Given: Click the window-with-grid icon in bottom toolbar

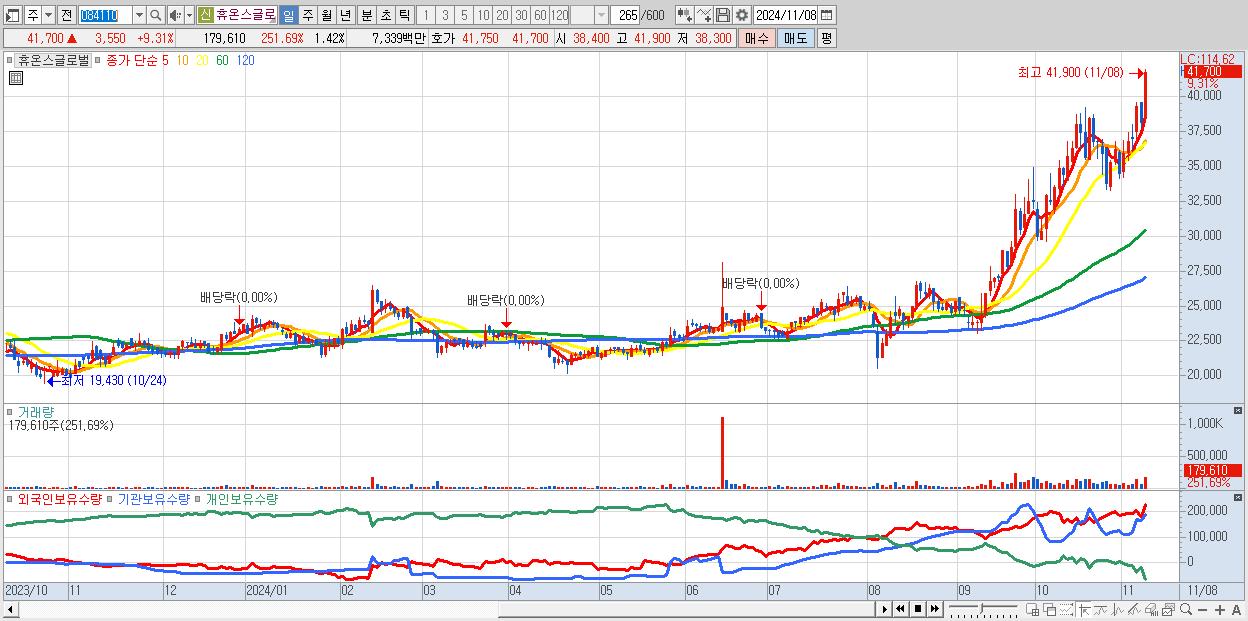Looking at the screenshot, I should click(1033, 610).
